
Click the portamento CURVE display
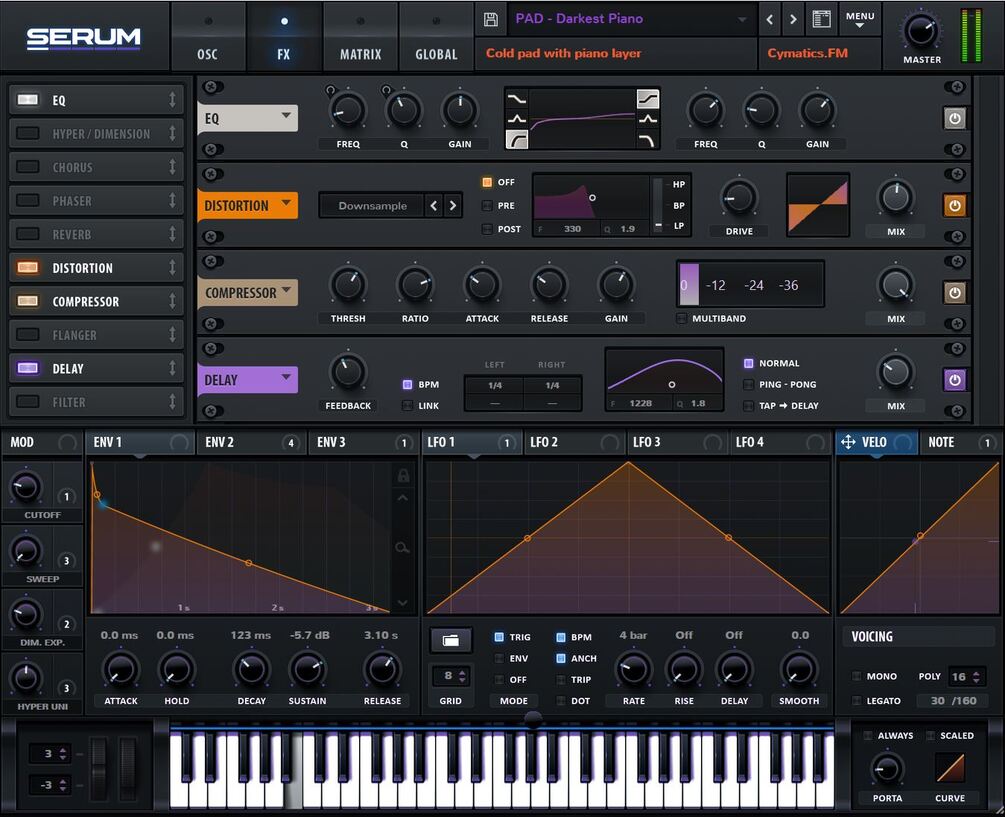(950, 768)
